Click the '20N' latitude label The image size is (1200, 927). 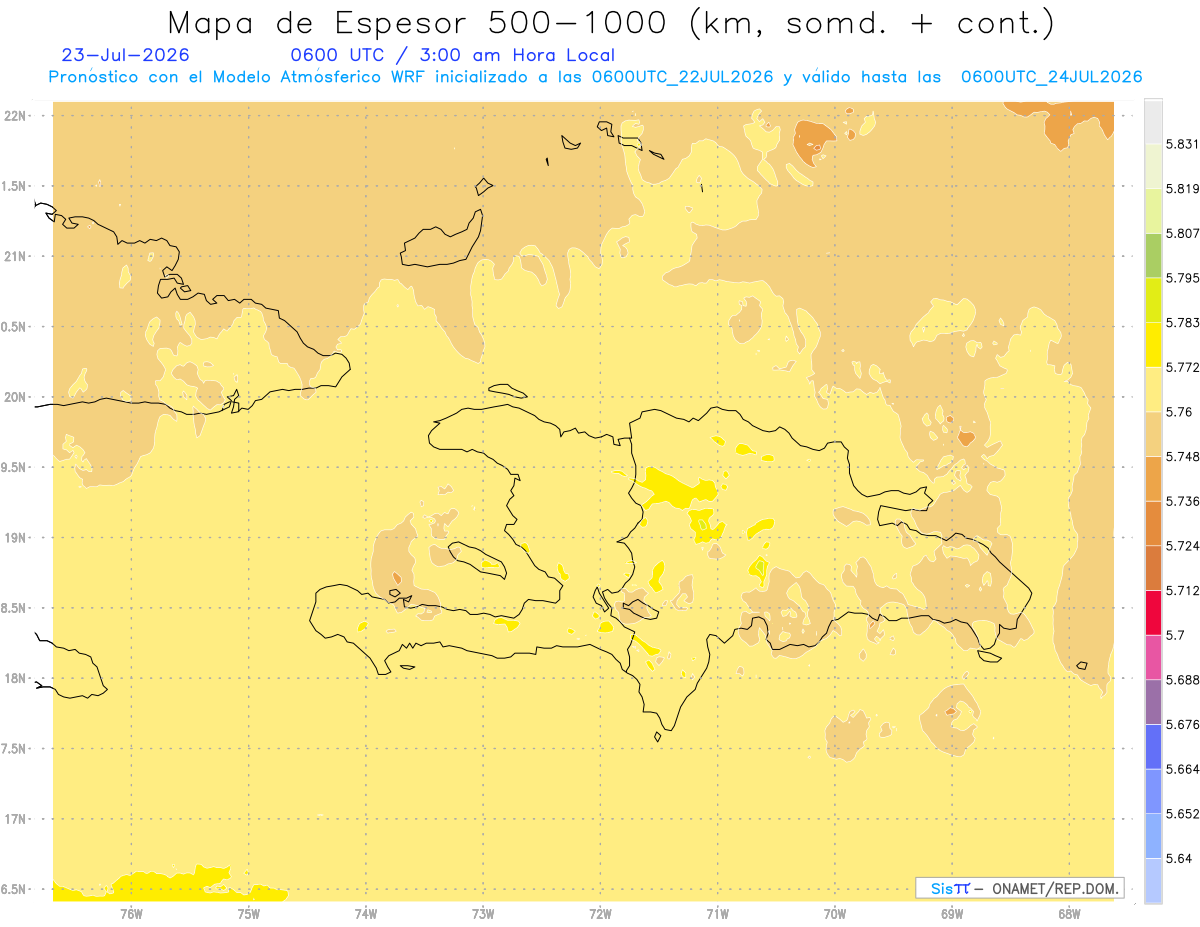14,397
